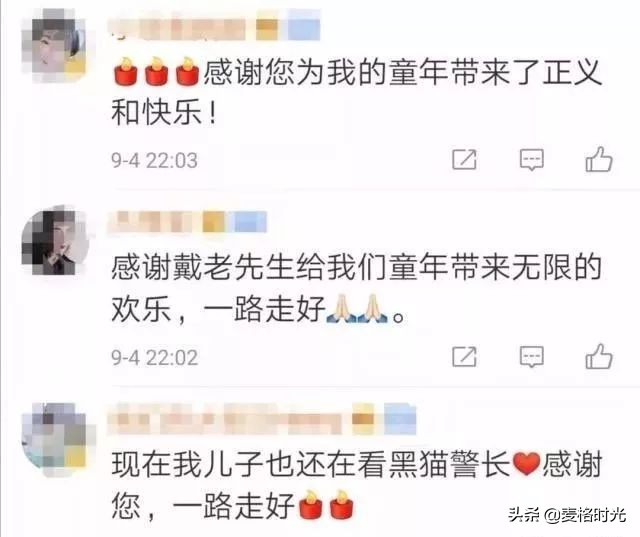Open reply bubble on the 22:03 comment
The image size is (640, 537).
click(531, 160)
